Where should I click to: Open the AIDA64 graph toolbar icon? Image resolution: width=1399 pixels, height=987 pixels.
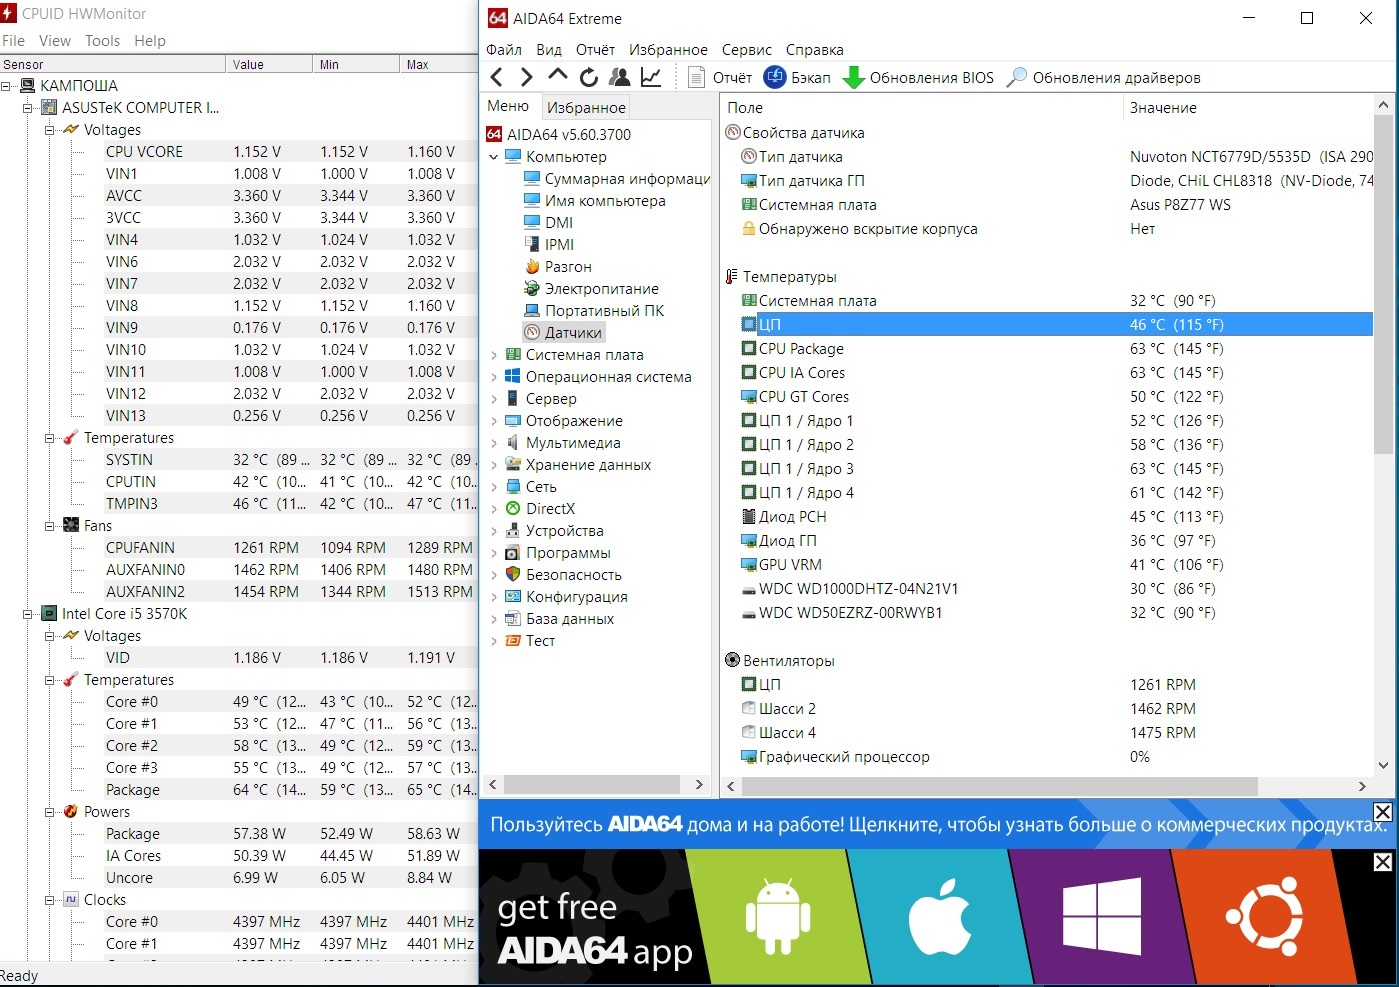point(651,77)
